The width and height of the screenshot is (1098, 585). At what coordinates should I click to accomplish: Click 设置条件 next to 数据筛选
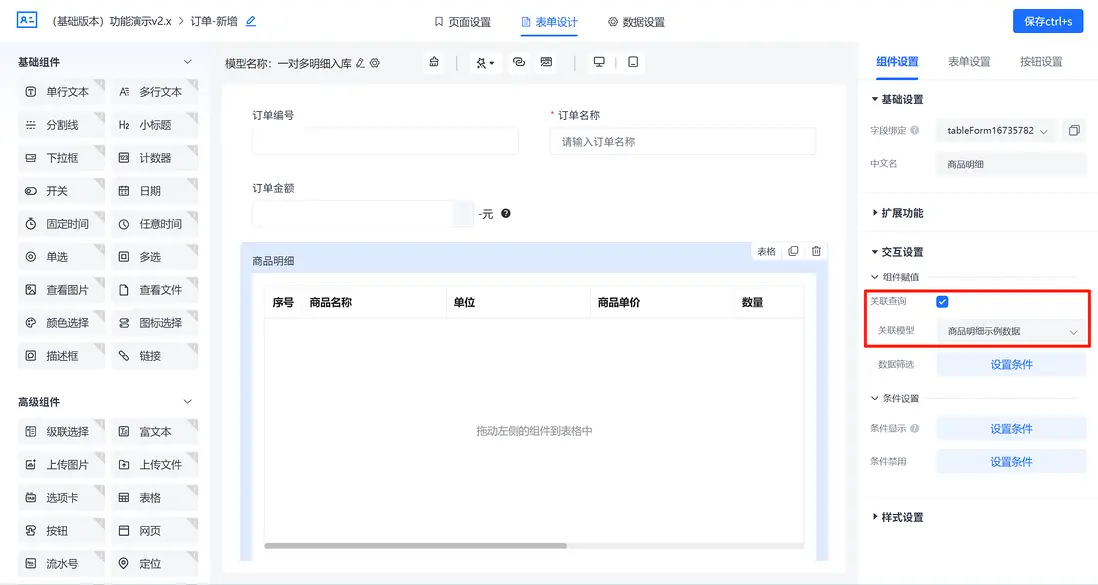tap(1010, 363)
